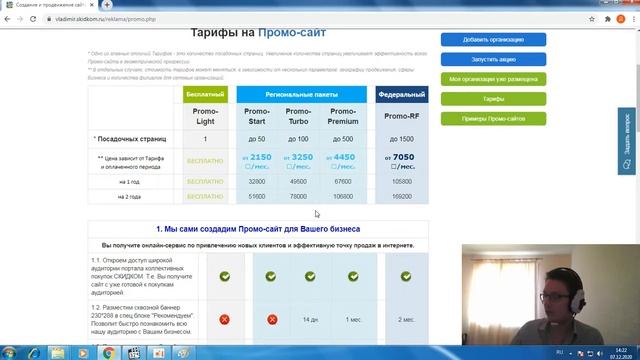
Task: Click the 'Promo-Turbo' plan name
Action: [x=298, y=116]
